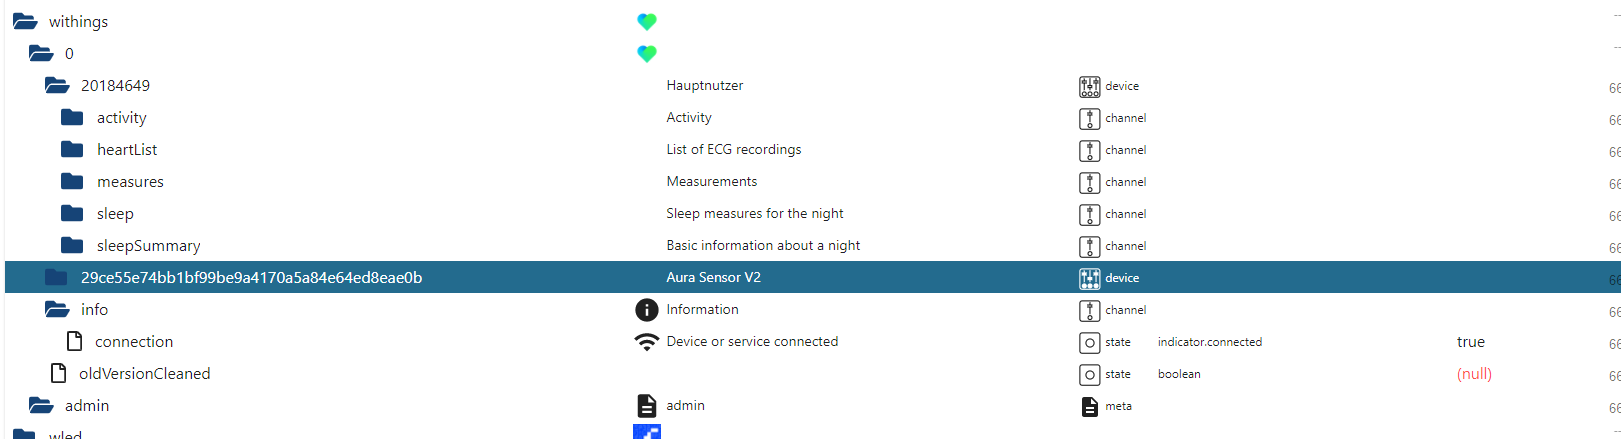The image size is (1621, 439).
Task: Click the true value of connection
Action: pyautogui.click(x=1471, y=342)
